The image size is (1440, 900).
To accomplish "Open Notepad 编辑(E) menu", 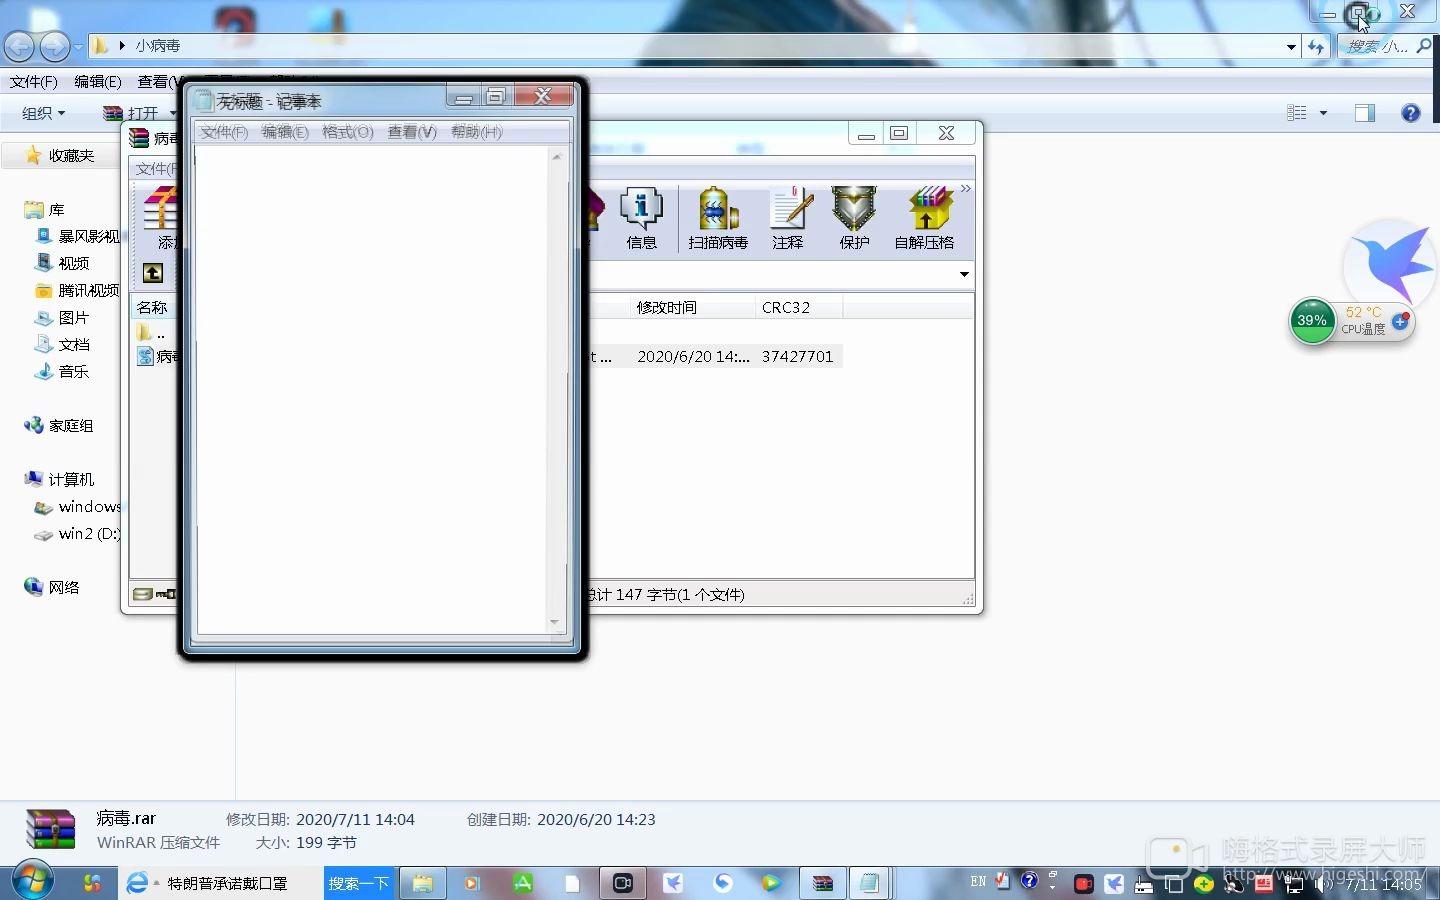I will coord(285,132).
